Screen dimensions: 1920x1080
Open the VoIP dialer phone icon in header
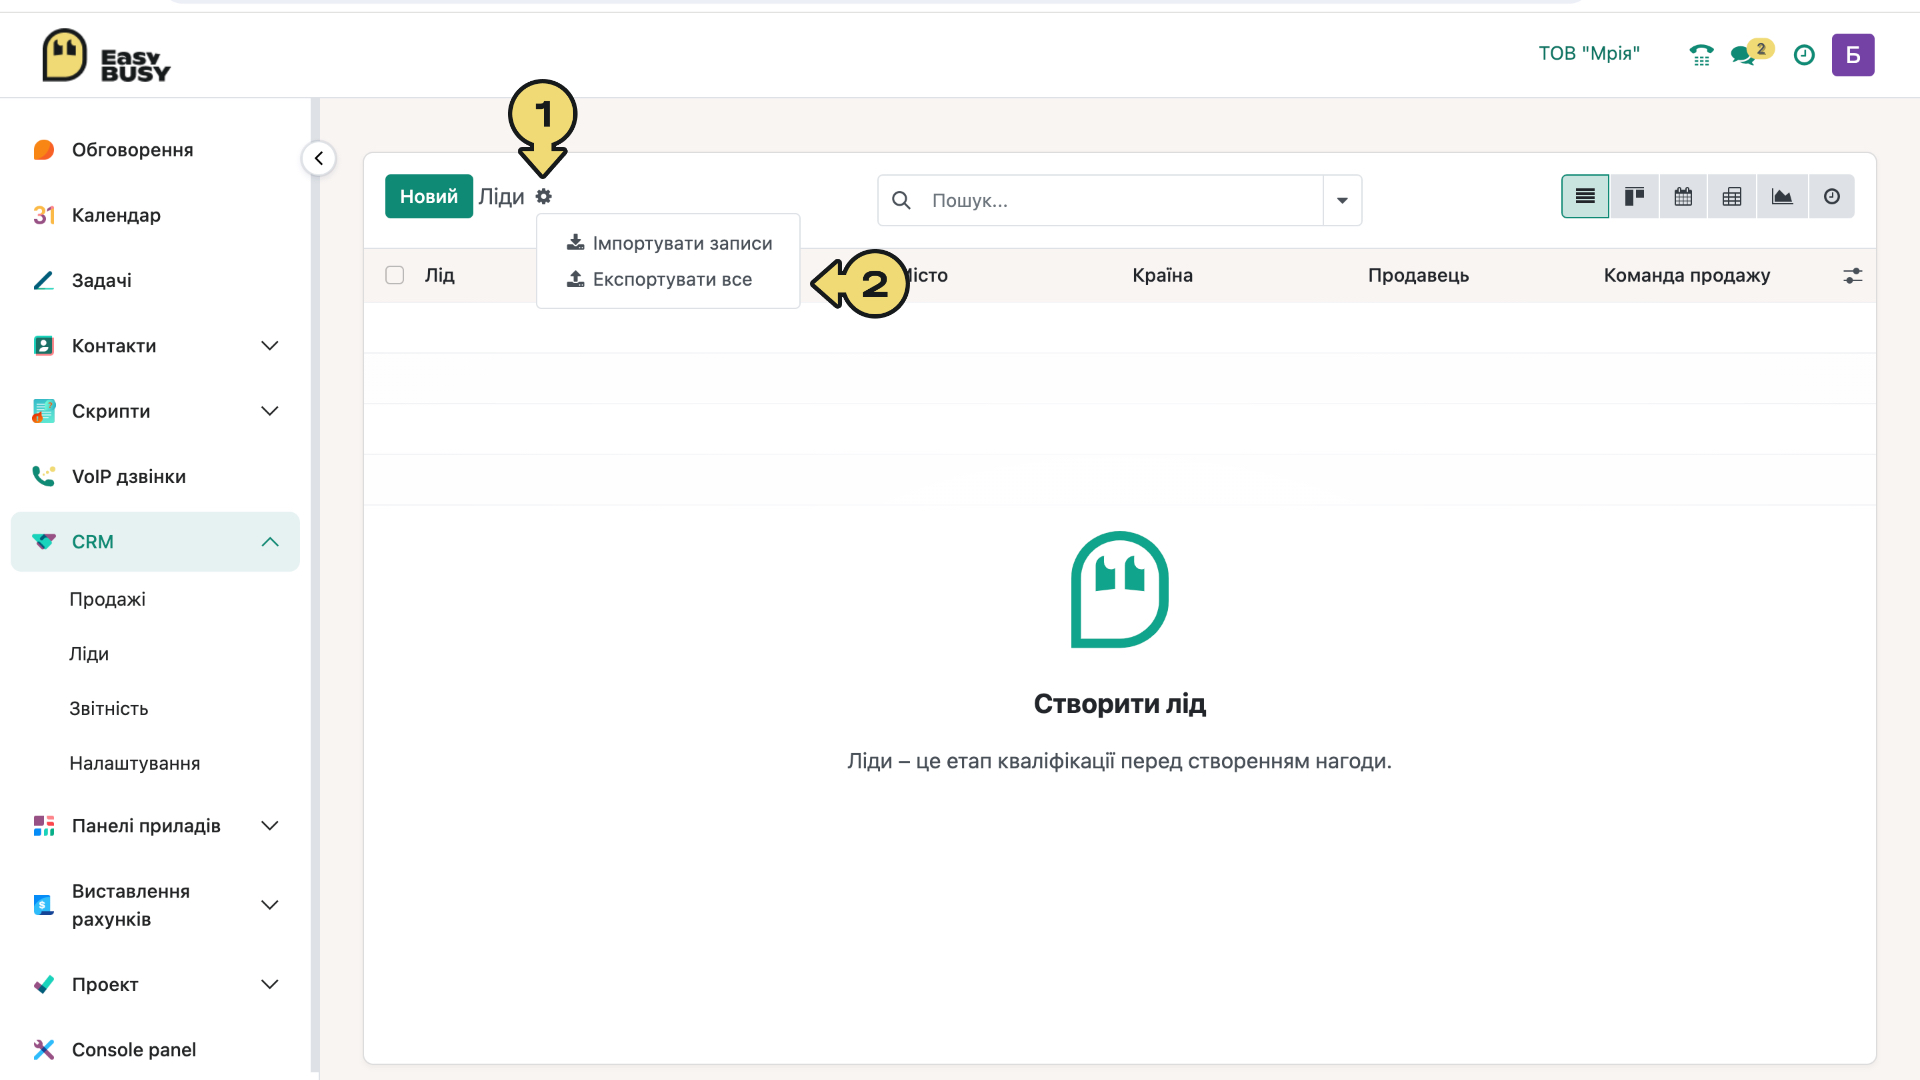coord(1701,55)
